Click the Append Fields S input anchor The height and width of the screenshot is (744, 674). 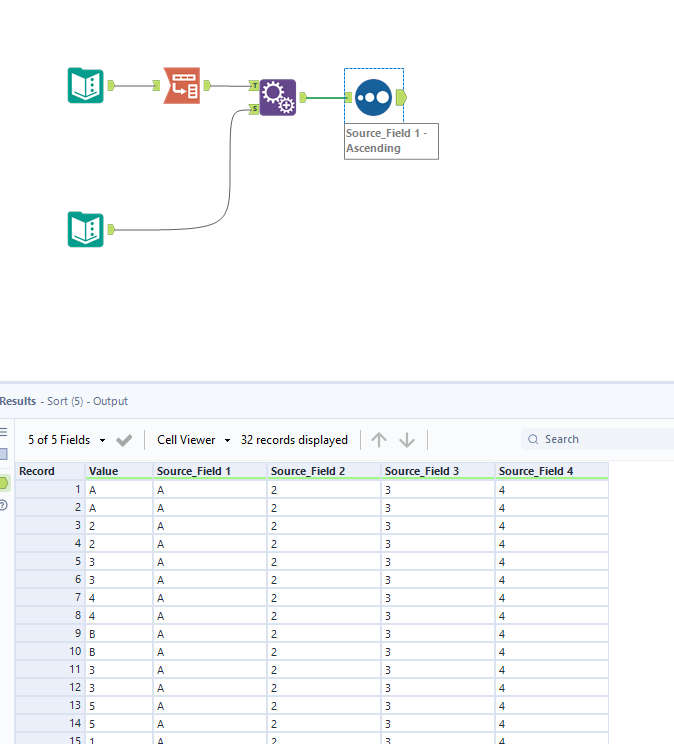[x=255, y=109]
